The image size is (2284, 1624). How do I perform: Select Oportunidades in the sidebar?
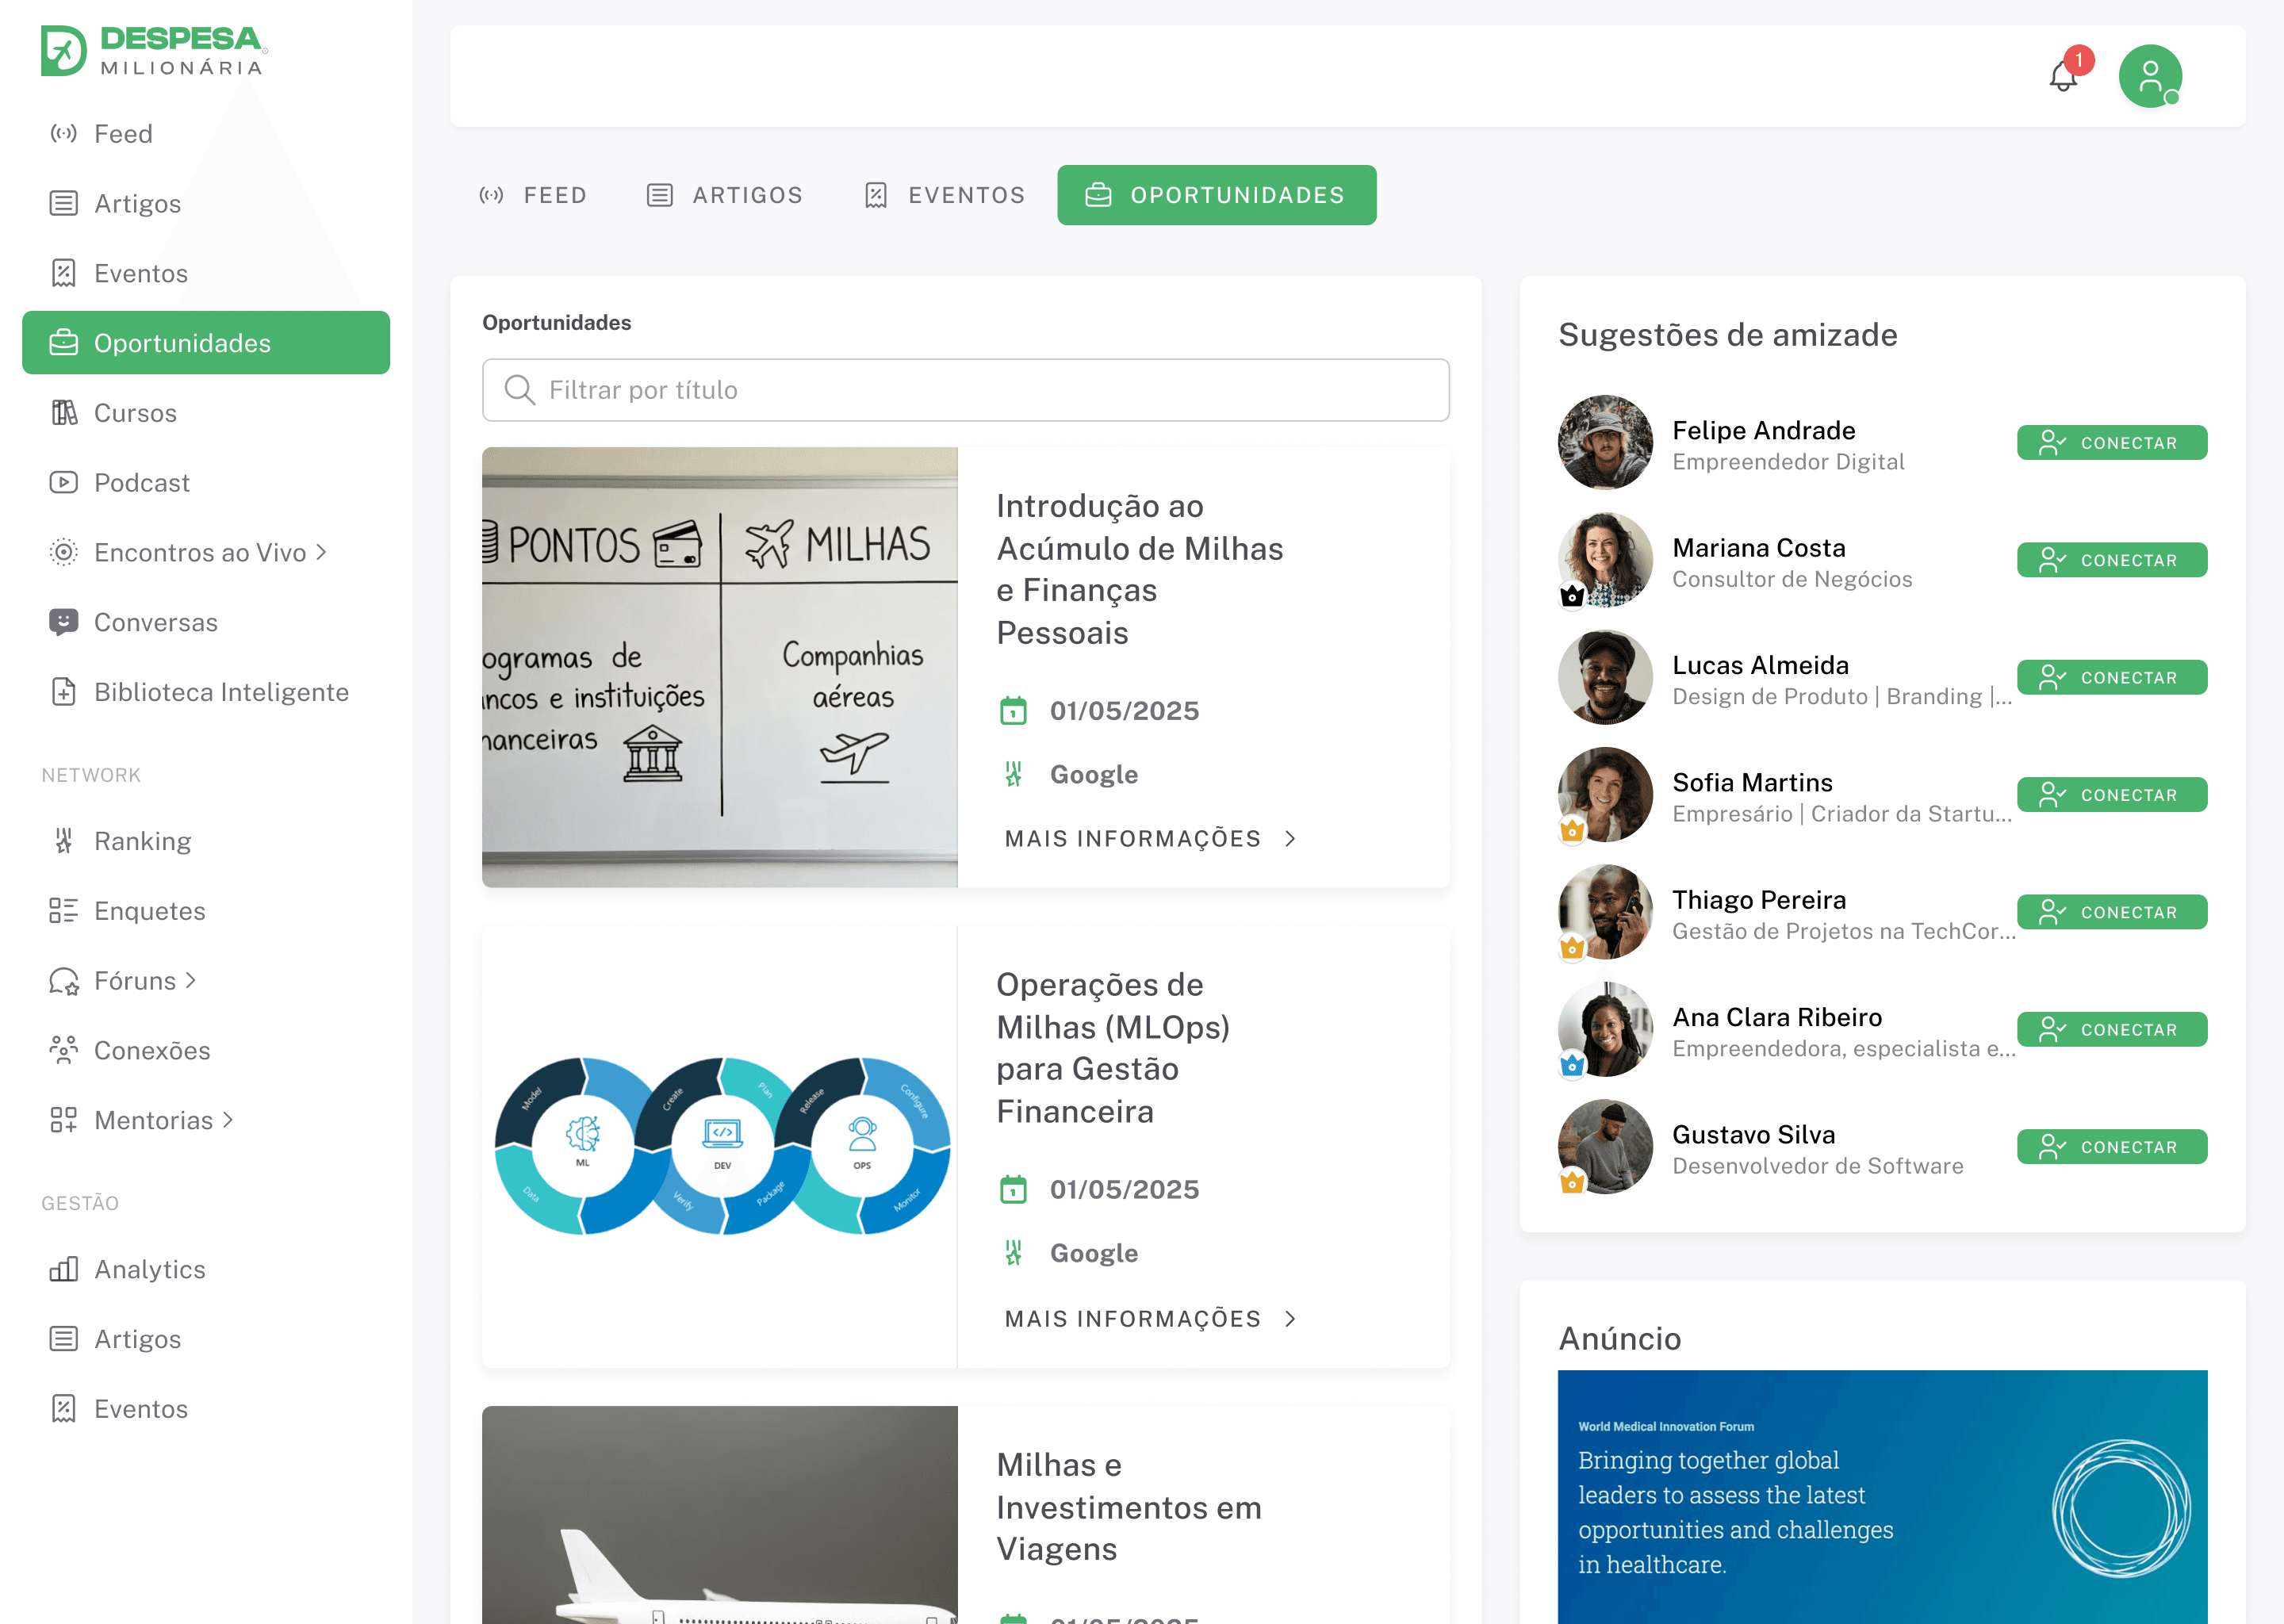click(206, 343)
